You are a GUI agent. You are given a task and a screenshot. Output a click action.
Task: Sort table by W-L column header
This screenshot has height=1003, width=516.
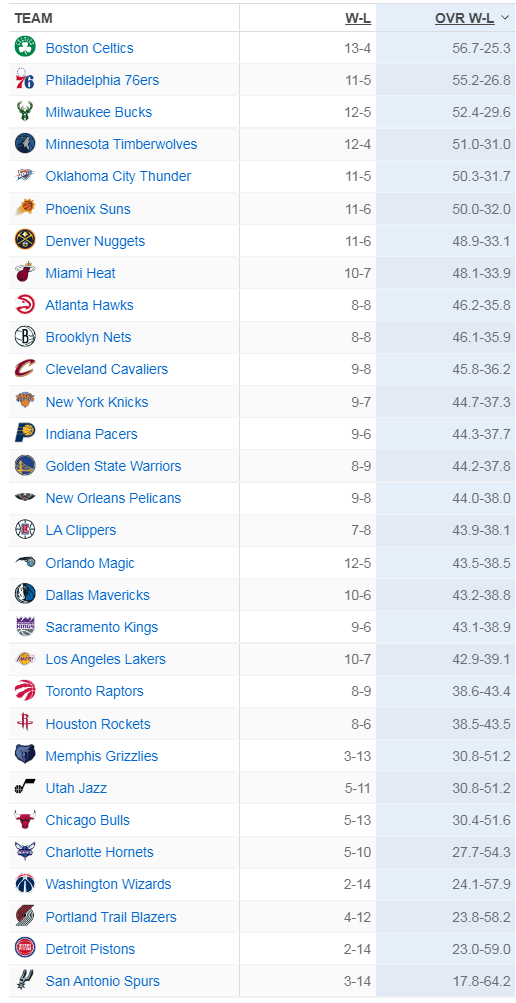point(358,19)
